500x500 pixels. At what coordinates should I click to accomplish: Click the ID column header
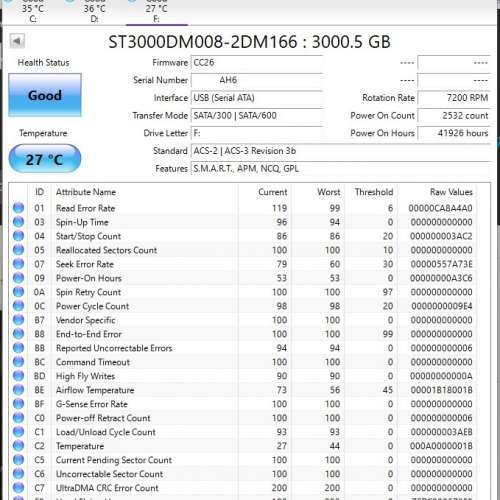point(39,192)
